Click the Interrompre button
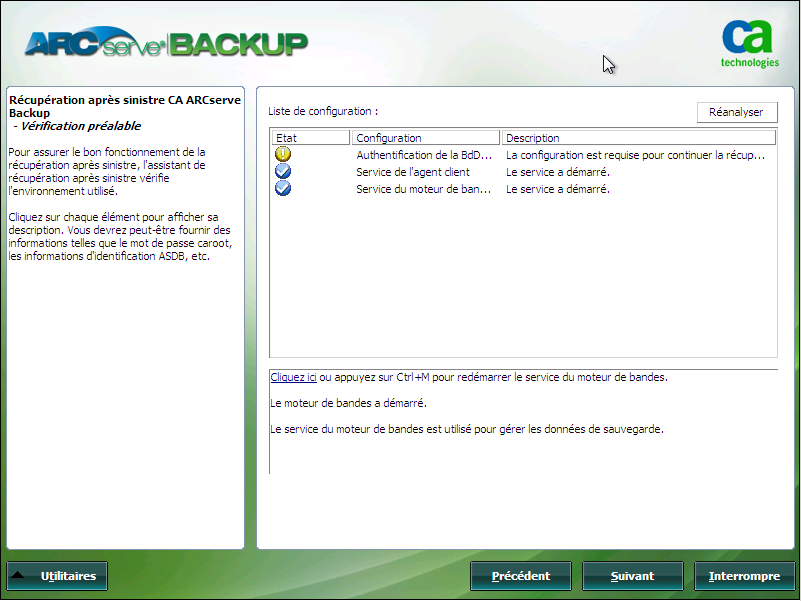 [745, 576]
